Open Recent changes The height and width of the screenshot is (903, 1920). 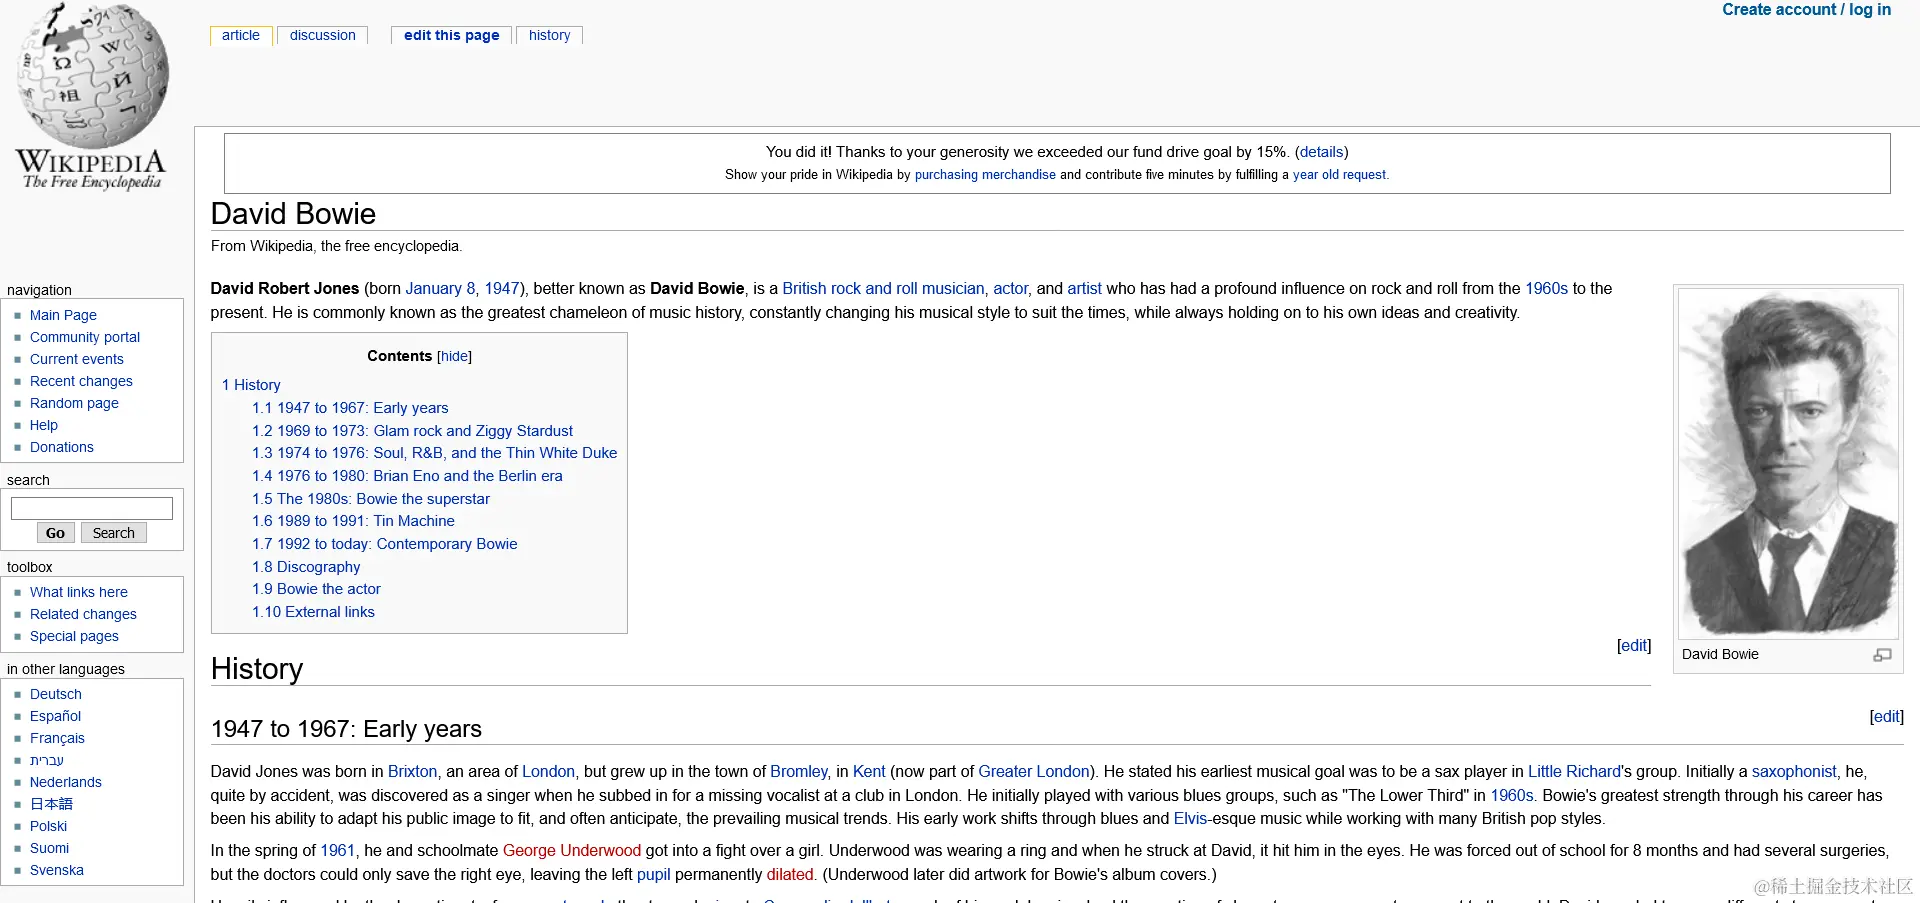pos(81,381)
